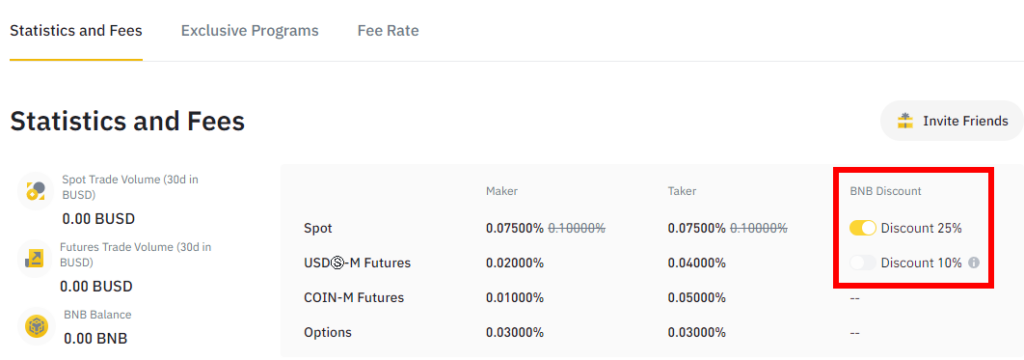Screen dimensions: 1024x360
Task: Click the COIN-M Futures row label
Action: click(354, 297)
